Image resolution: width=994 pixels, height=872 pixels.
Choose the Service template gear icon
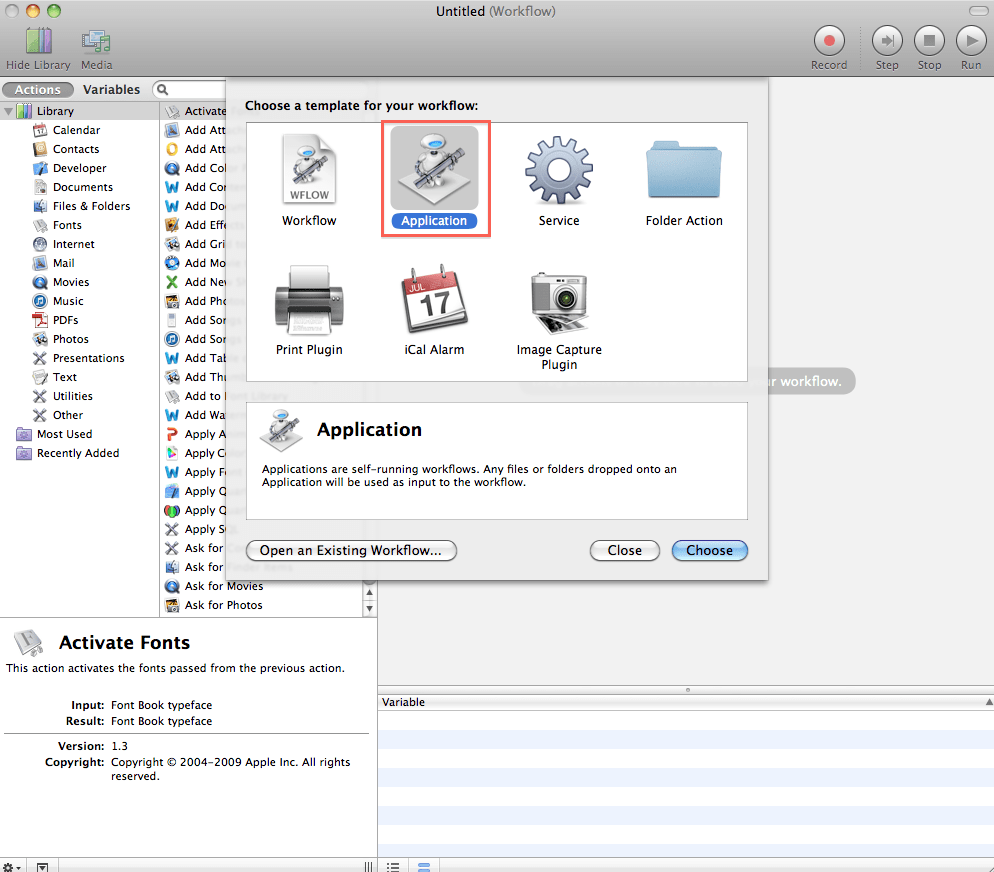558,170
